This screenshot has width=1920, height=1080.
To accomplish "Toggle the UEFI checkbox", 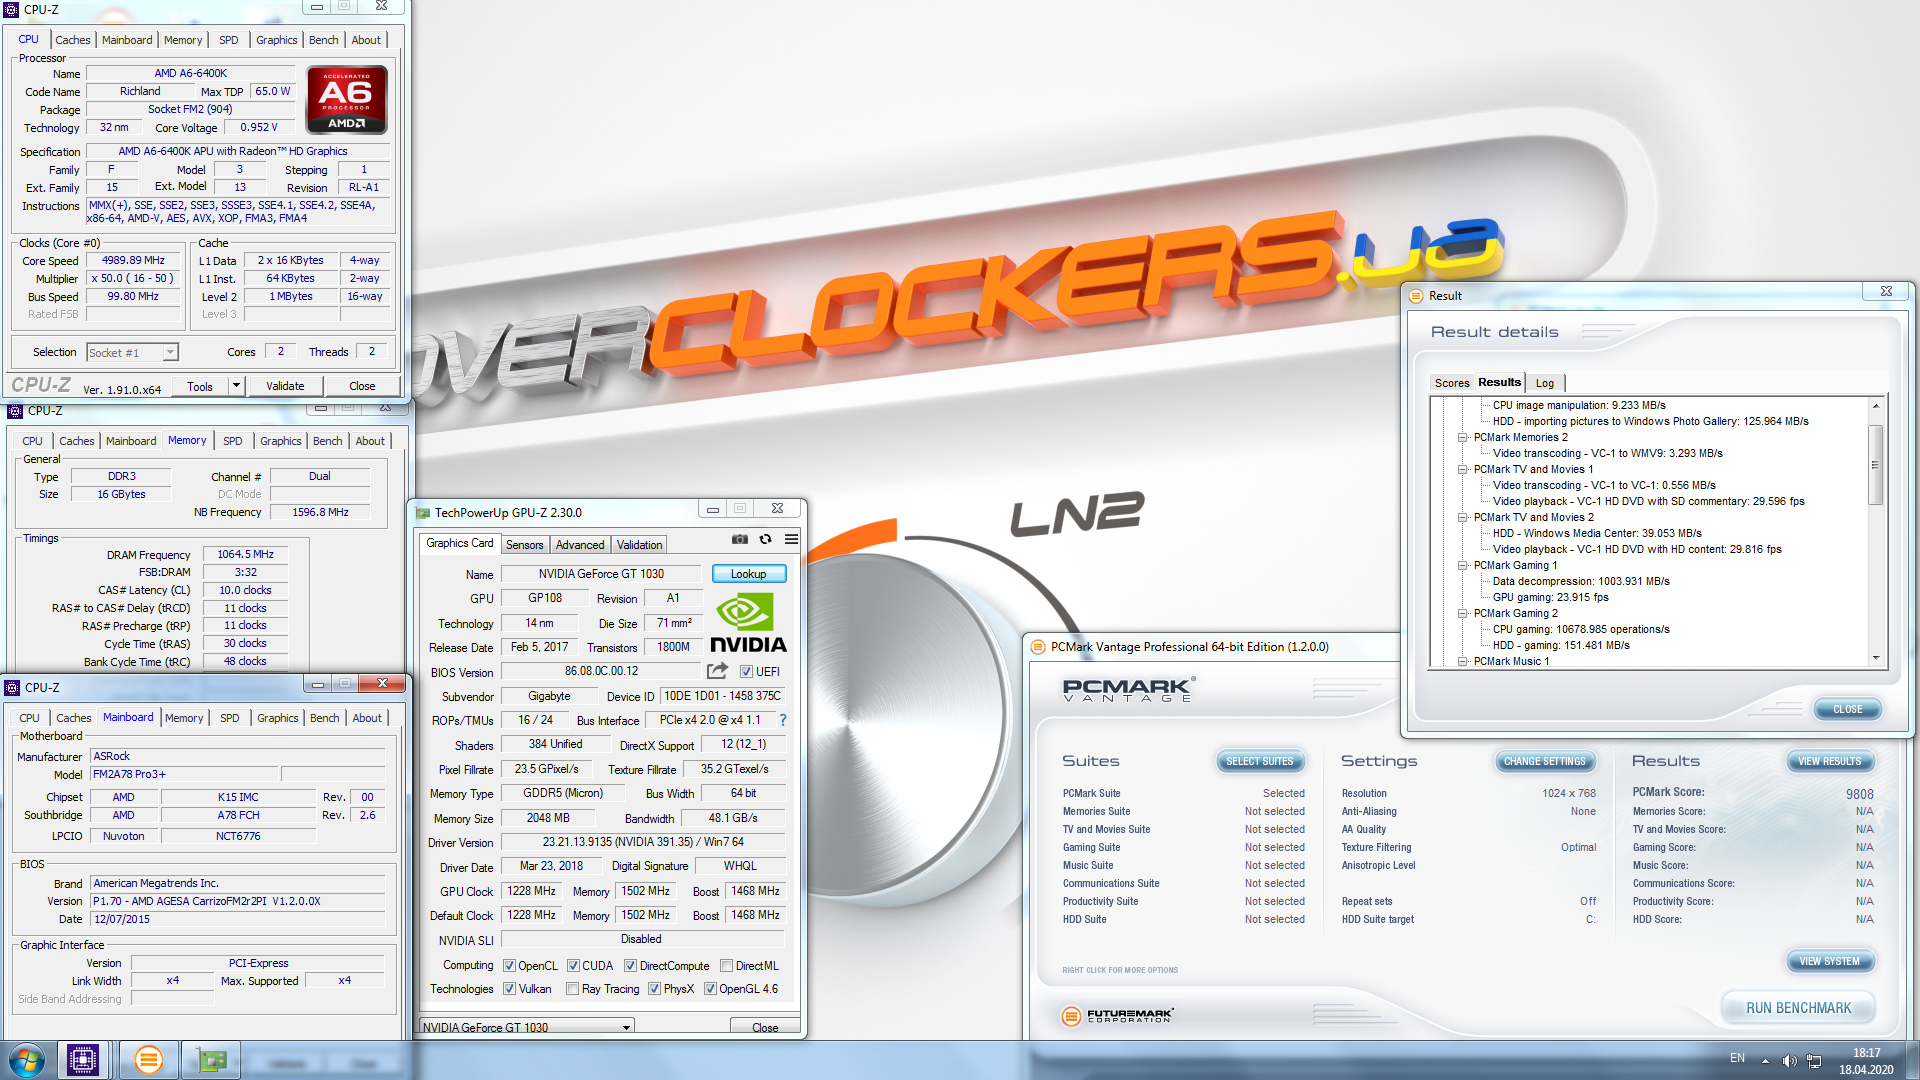I will click(x=746, y=672).
